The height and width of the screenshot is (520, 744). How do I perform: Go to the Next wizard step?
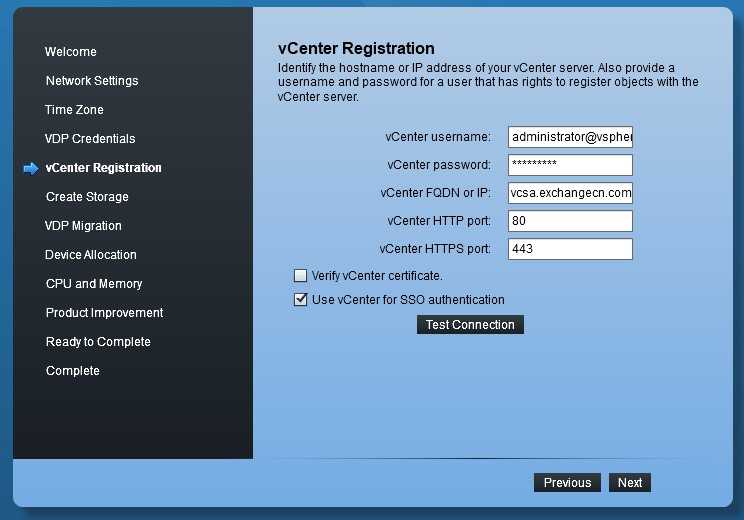pyautogui.click(x=630, y=483)
